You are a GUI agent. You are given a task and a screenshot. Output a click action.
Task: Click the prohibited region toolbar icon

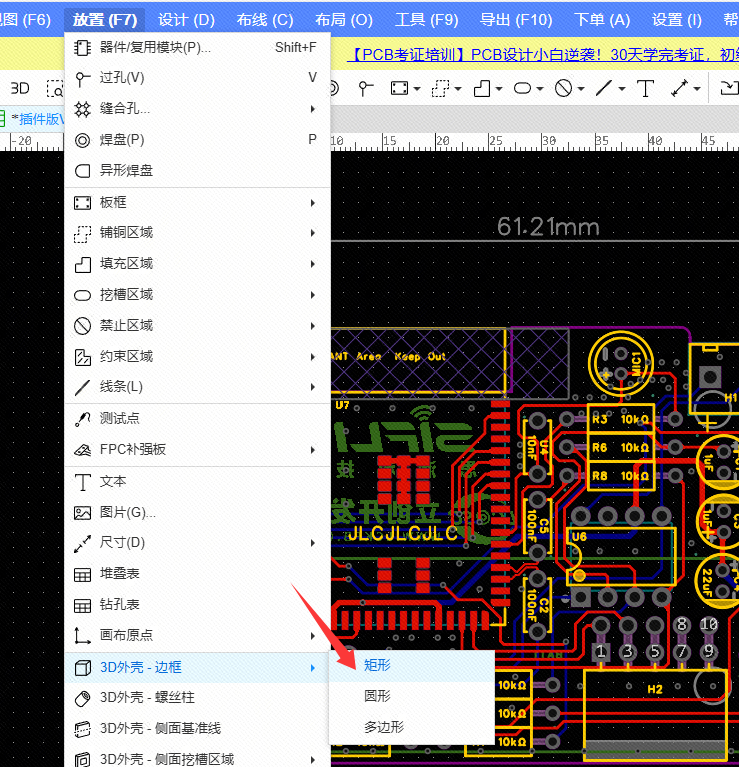[x=563, y=89]
